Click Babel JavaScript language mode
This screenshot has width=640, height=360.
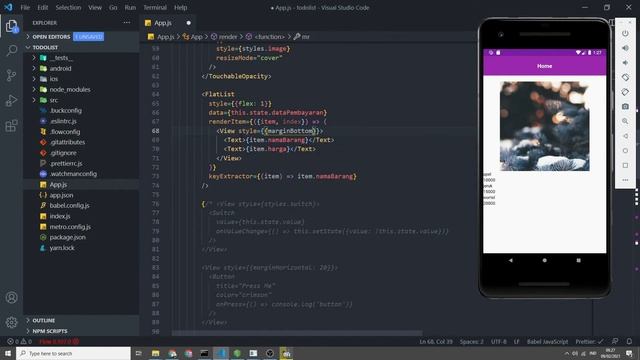click(x=547, y=341)
